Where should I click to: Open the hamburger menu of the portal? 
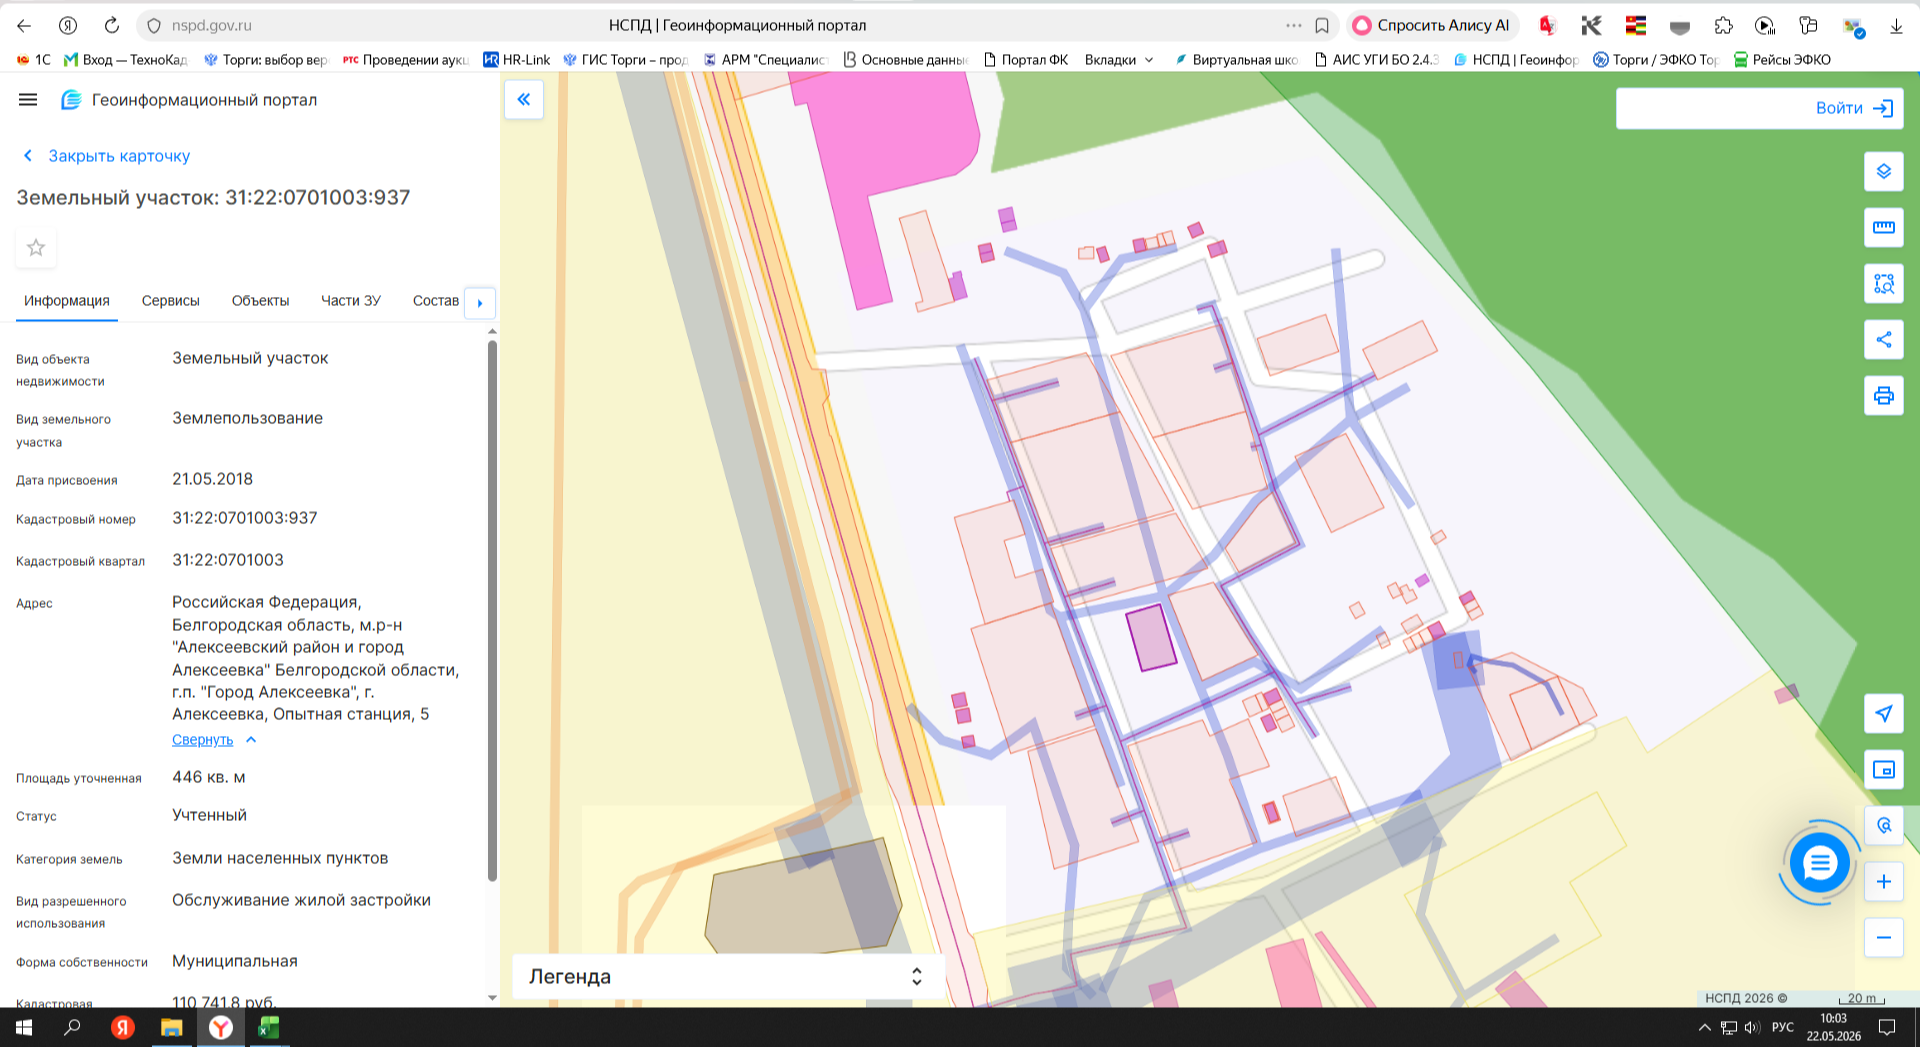(x=28, y=100)
